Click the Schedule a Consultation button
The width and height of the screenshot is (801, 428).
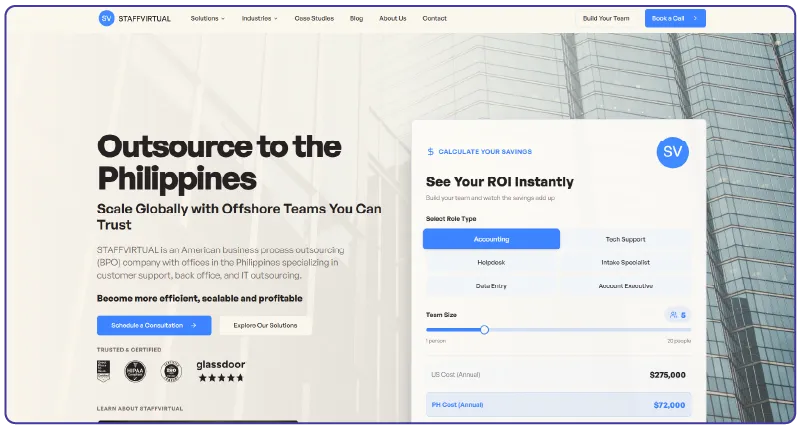coord(154,325)
